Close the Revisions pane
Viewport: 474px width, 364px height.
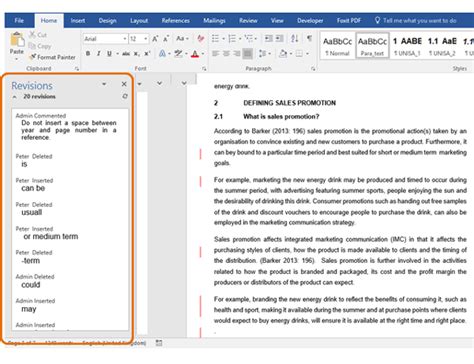coord(124,84)
